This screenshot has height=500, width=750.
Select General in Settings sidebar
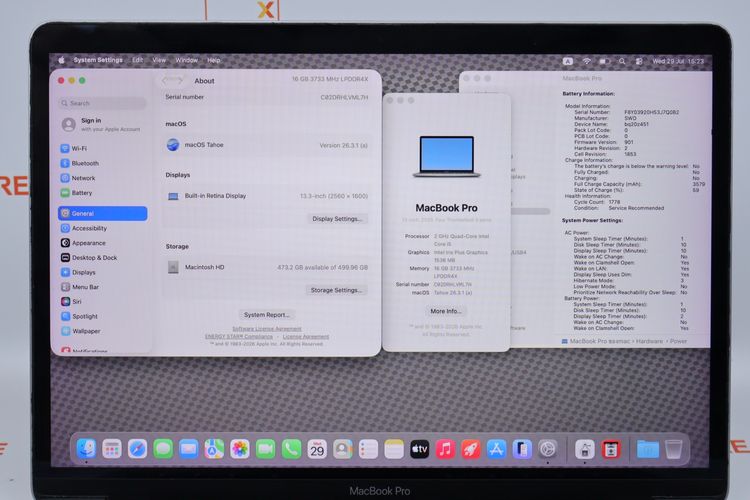(x=102, y=213)
